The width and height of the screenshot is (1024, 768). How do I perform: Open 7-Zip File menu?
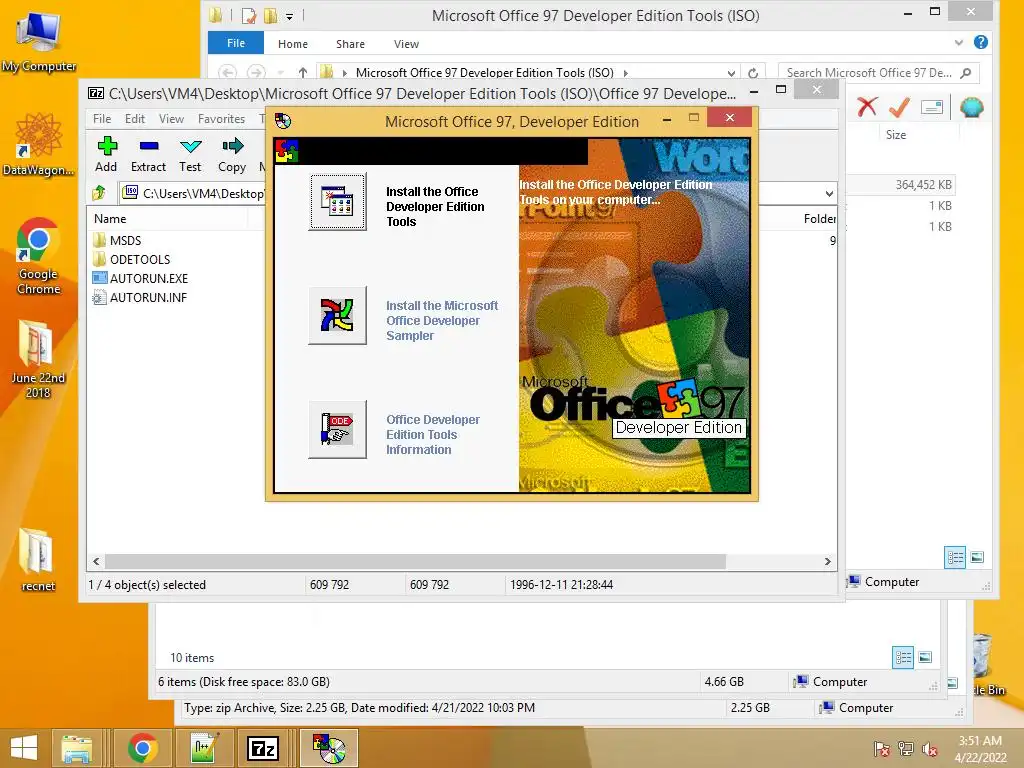tap(102, 119)
